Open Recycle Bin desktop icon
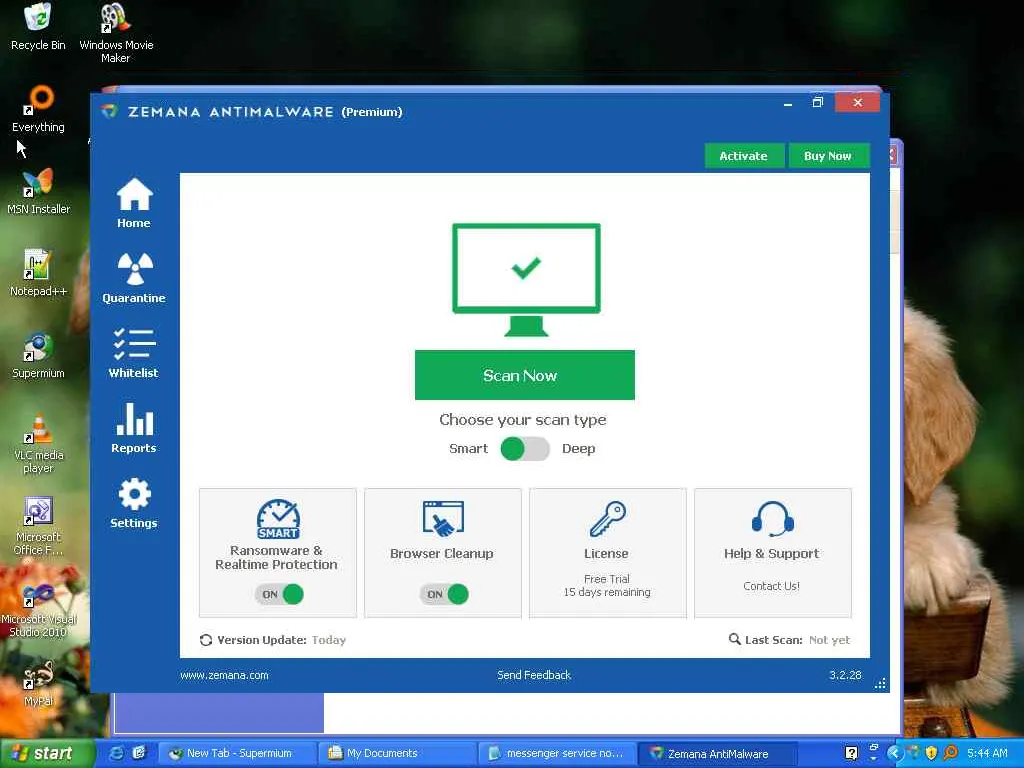 pyautogui.click(x=38, y=27)
